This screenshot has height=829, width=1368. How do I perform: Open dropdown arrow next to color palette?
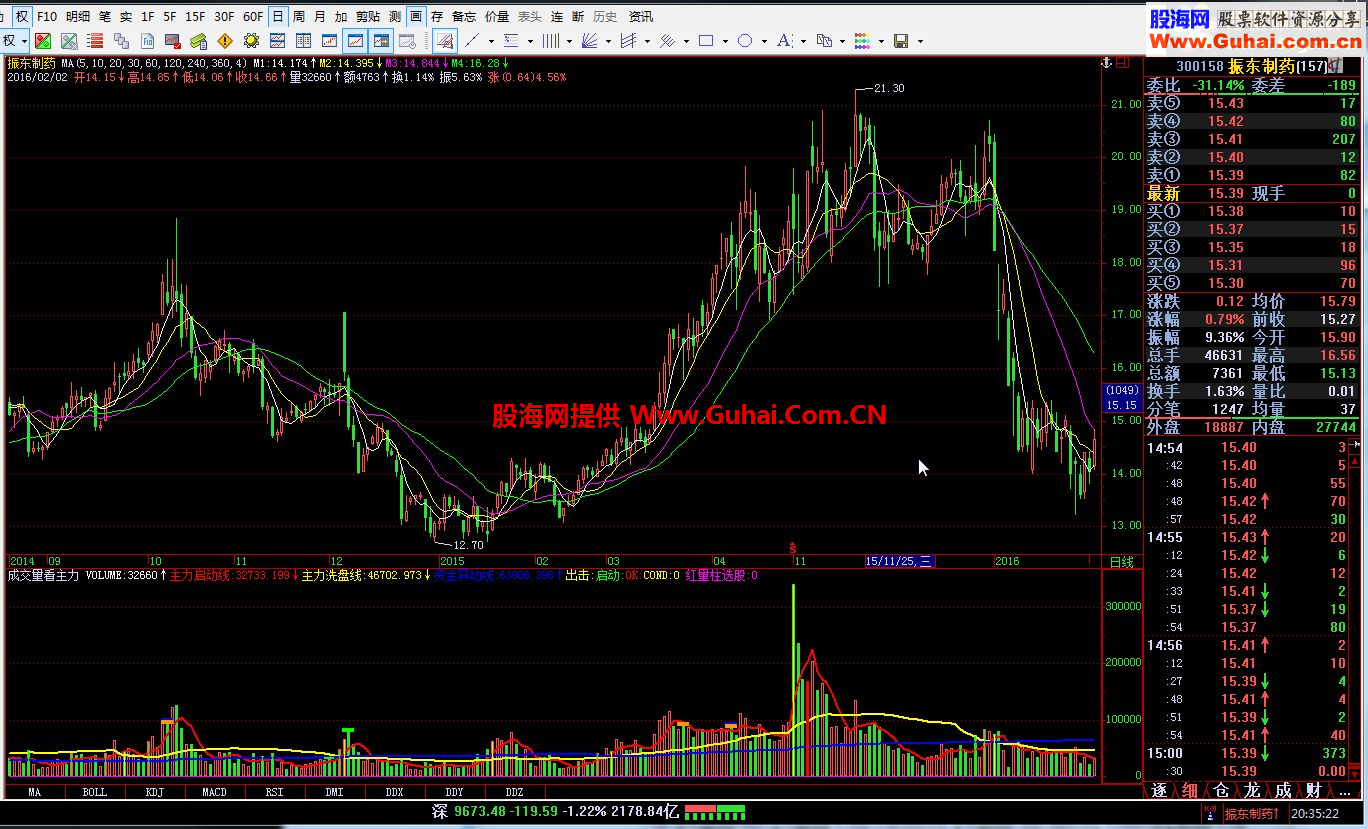[881, 42]
